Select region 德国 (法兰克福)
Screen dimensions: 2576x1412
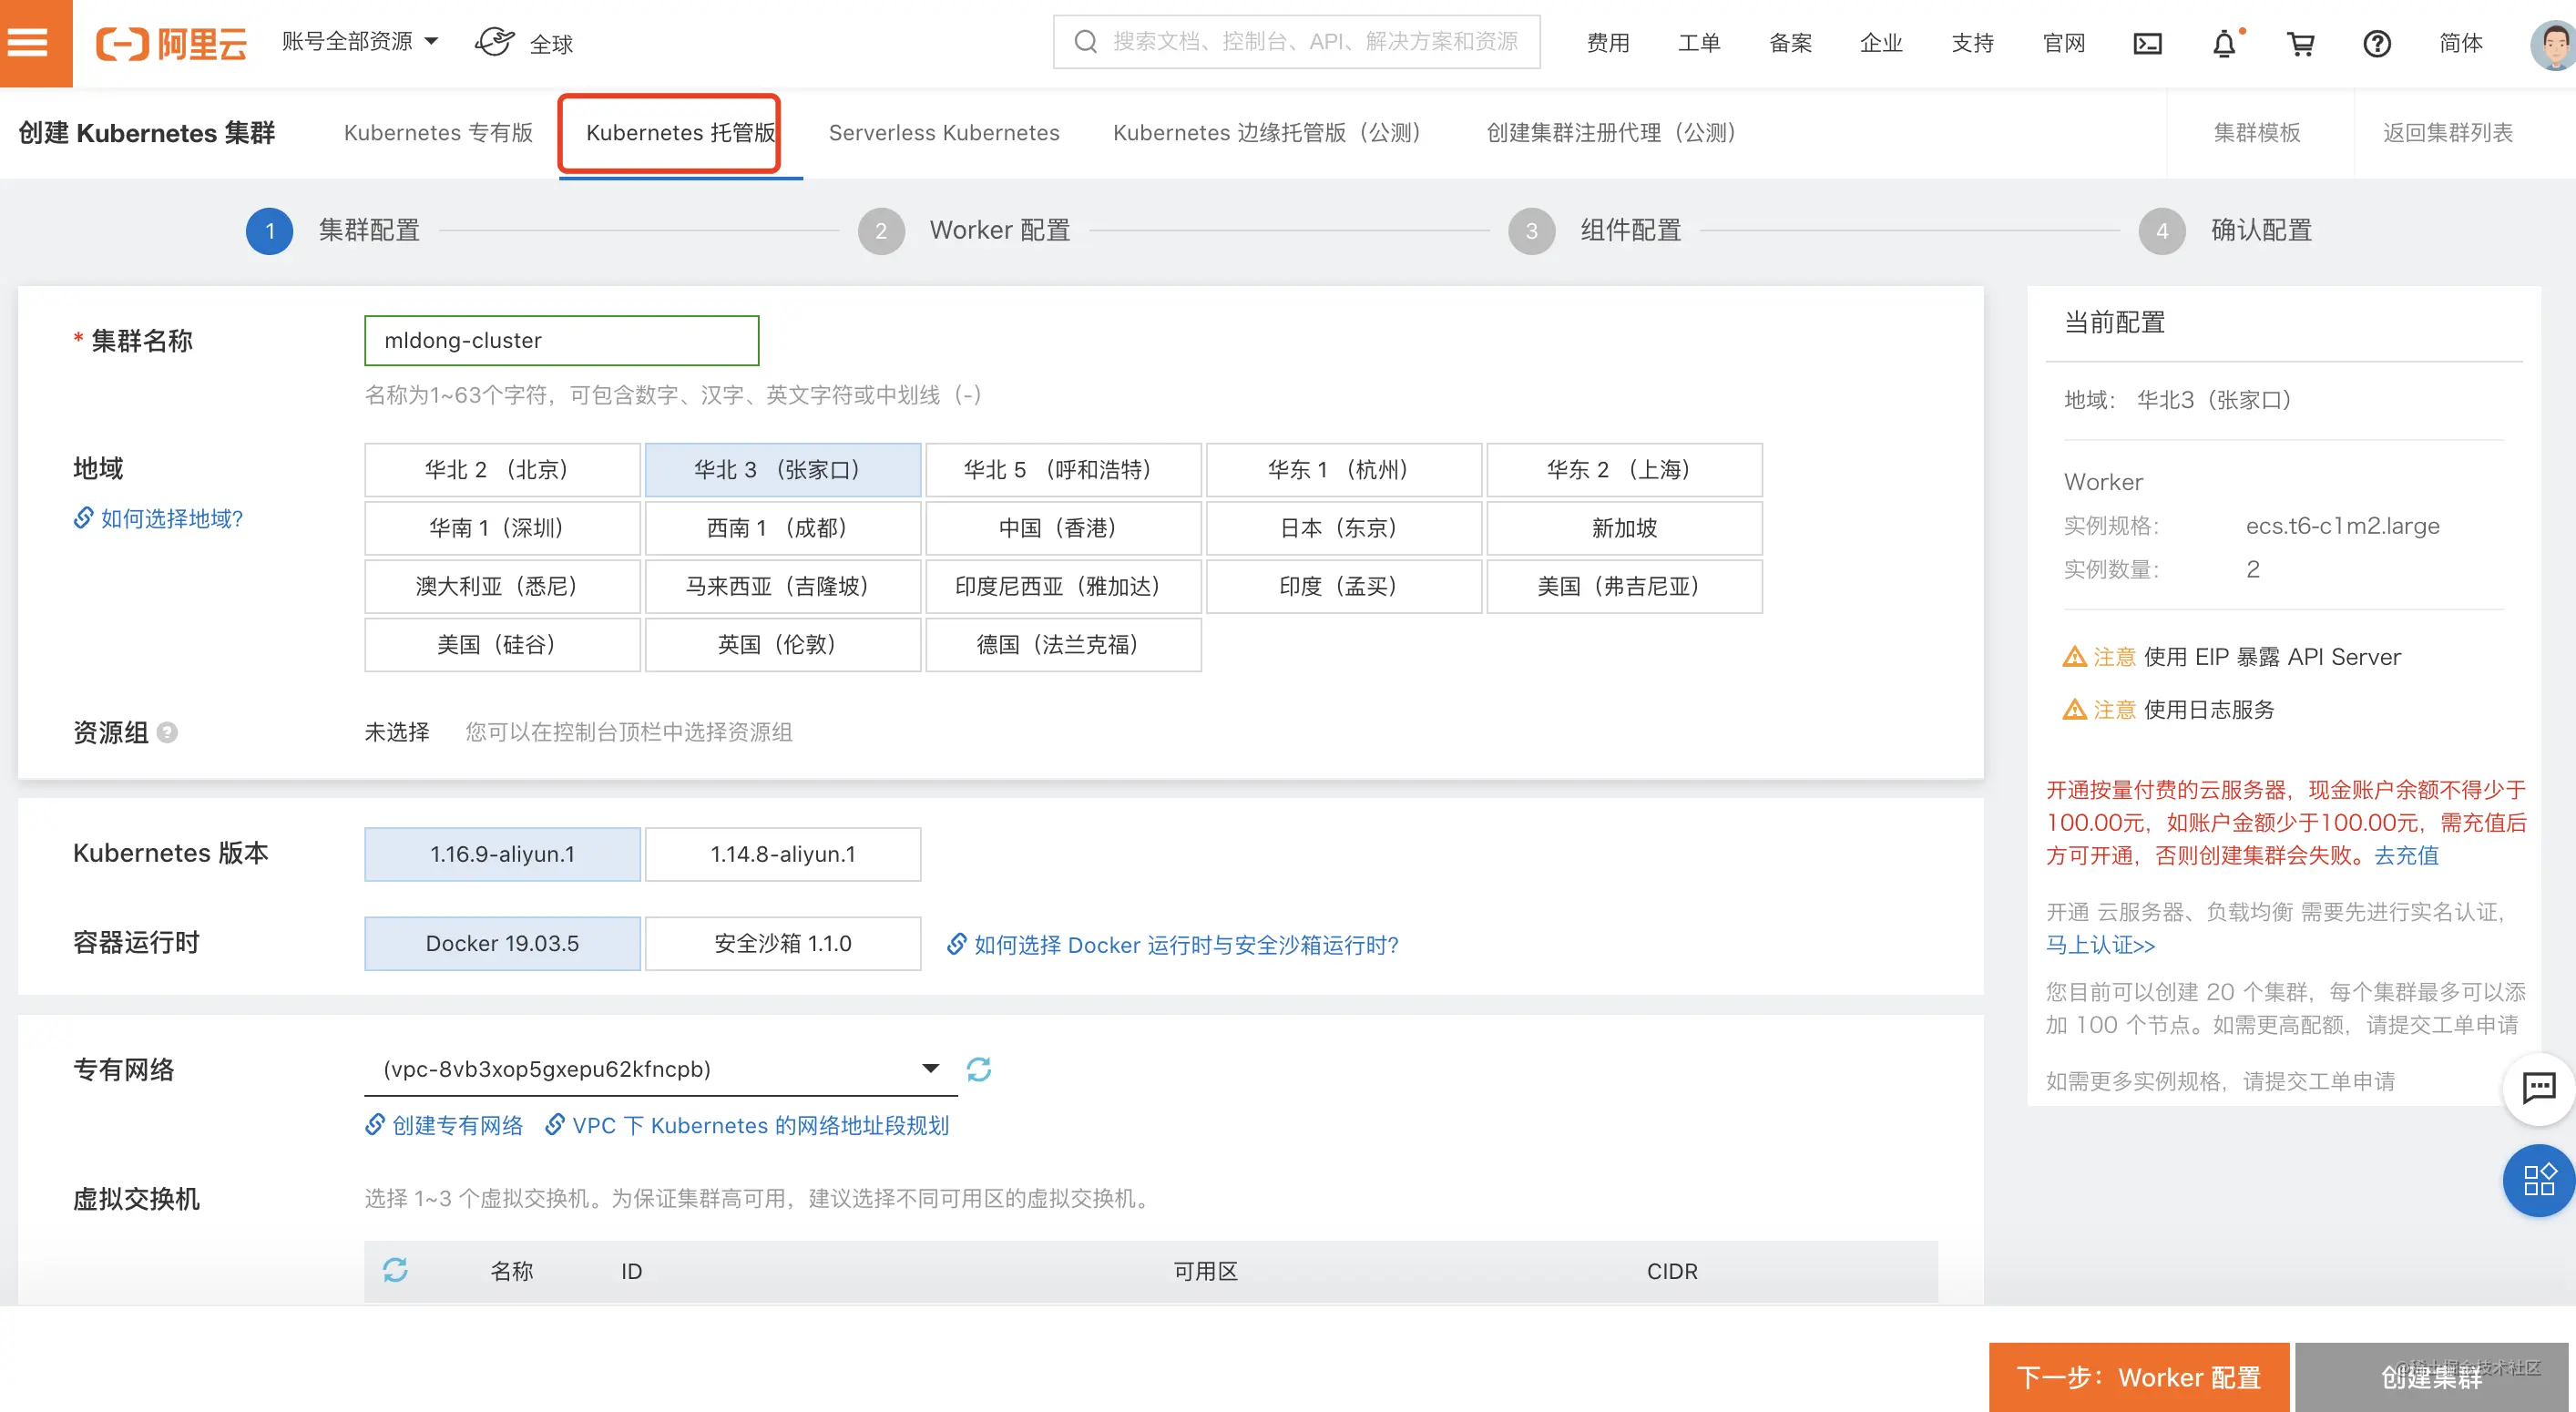coord(1064,645)
